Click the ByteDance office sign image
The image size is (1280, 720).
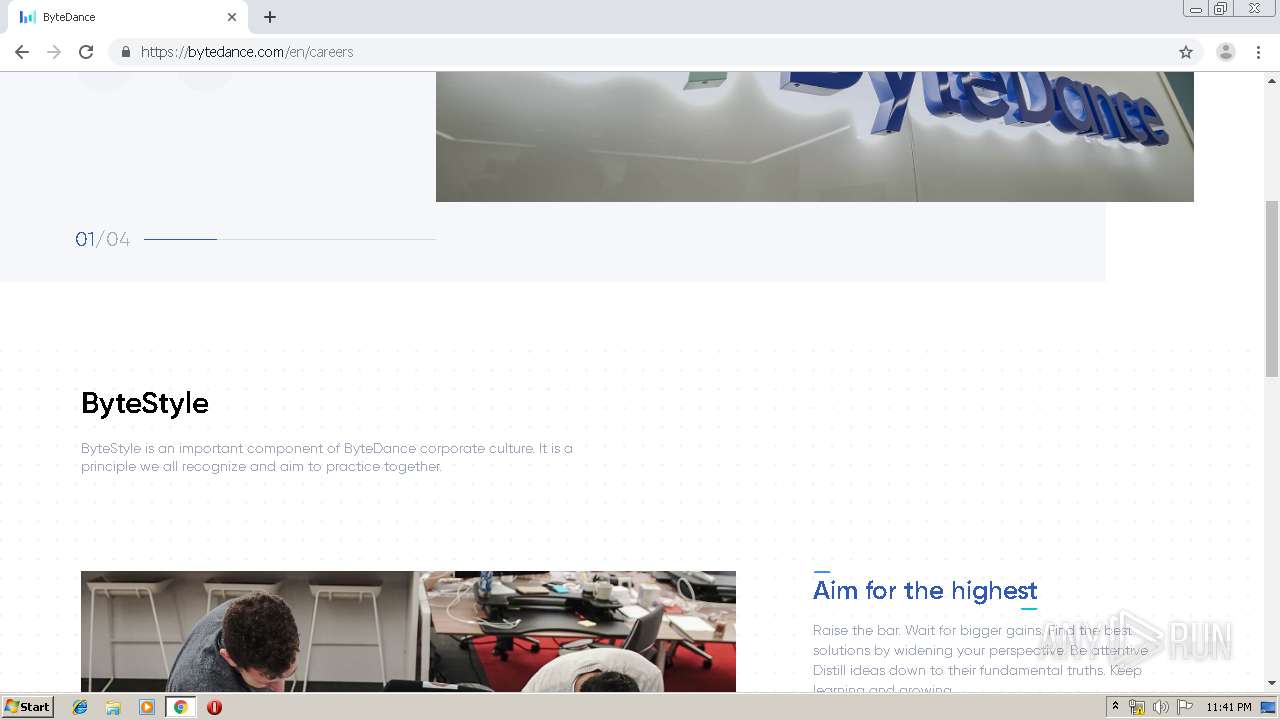coord(815,136)
